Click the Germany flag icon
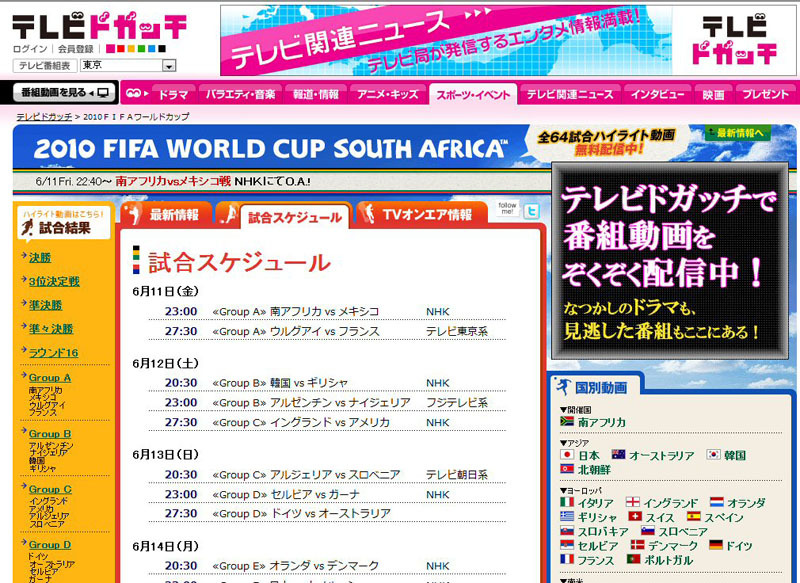Viewport: 800px width, 583px height. (716, 545)
